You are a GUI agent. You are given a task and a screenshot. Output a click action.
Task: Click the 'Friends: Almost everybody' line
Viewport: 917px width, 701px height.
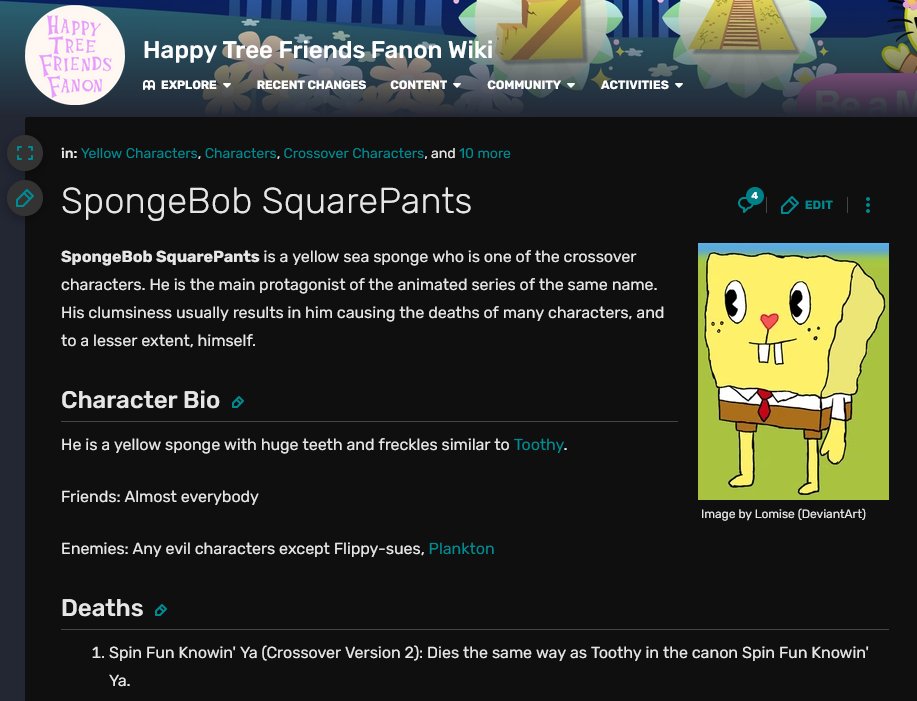(160, 496)
